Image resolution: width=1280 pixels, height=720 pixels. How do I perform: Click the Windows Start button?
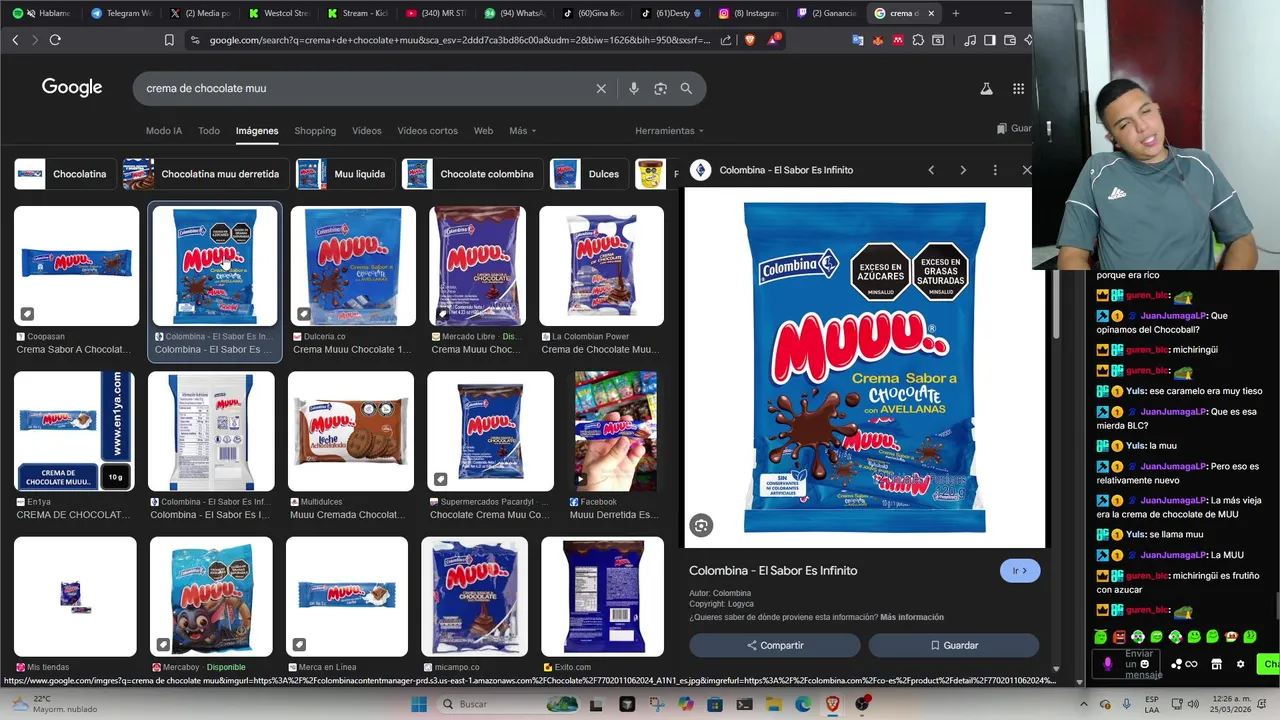[419, 704]
